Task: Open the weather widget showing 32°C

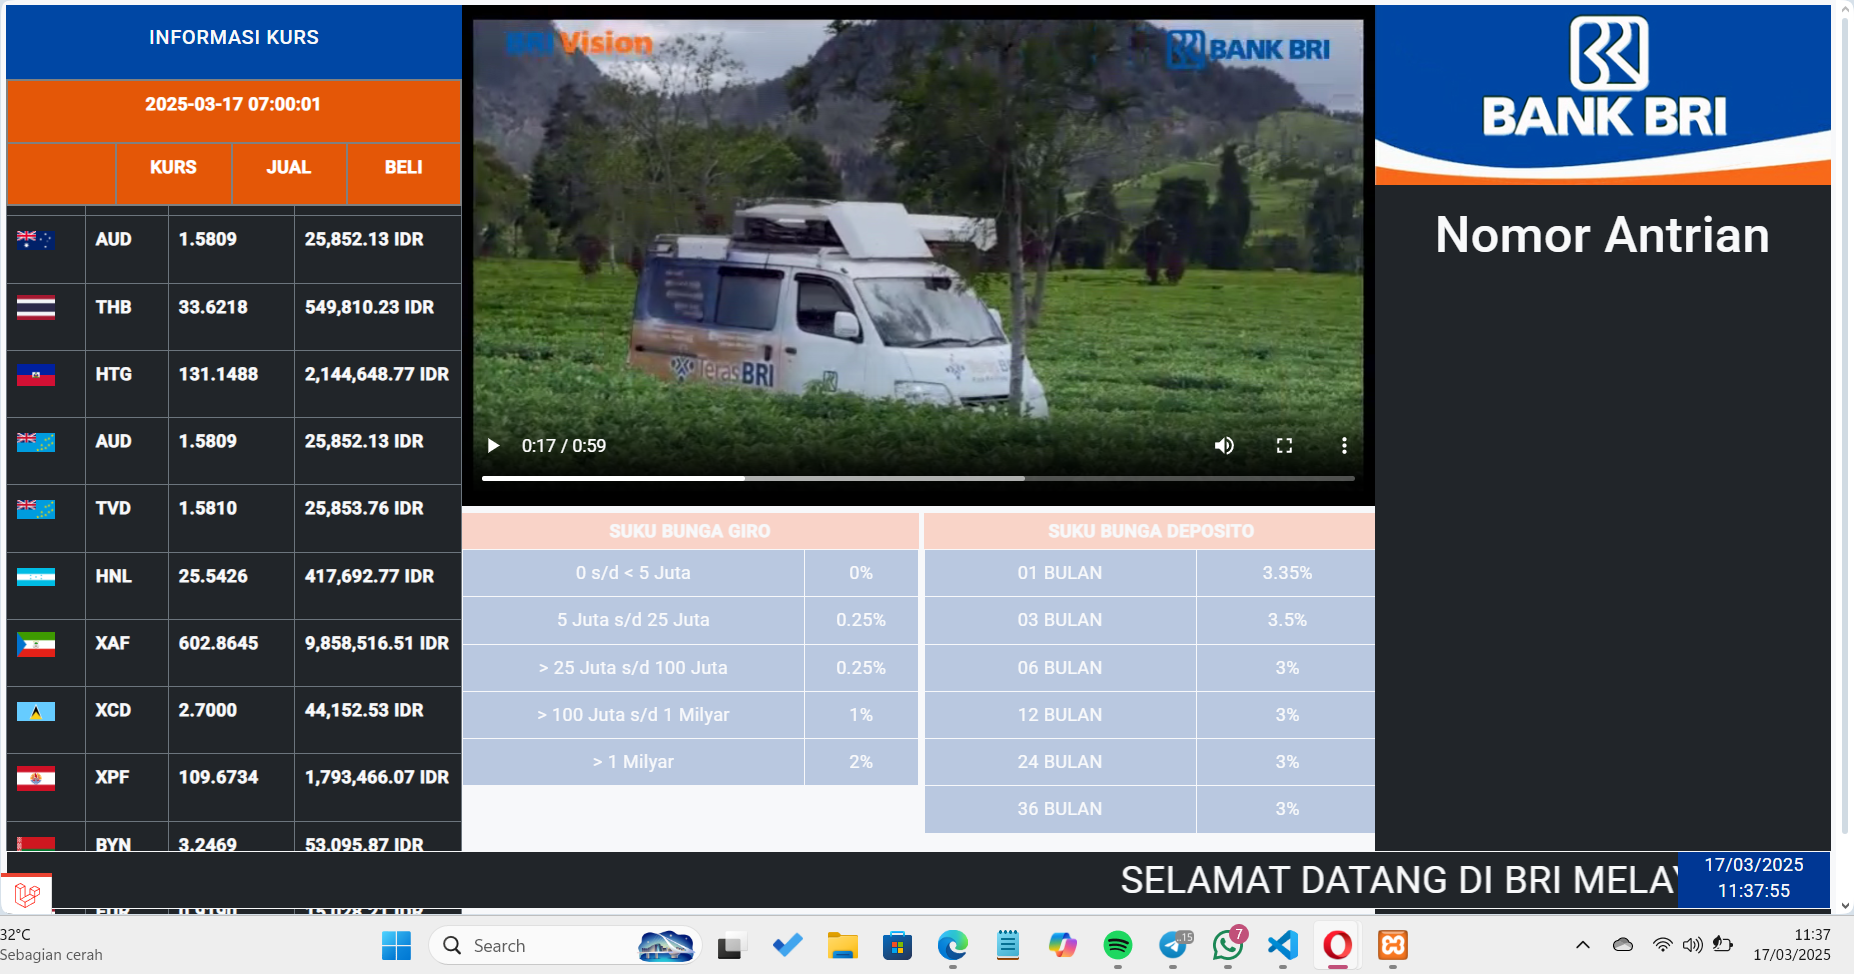Action: [x=52, y=945]
